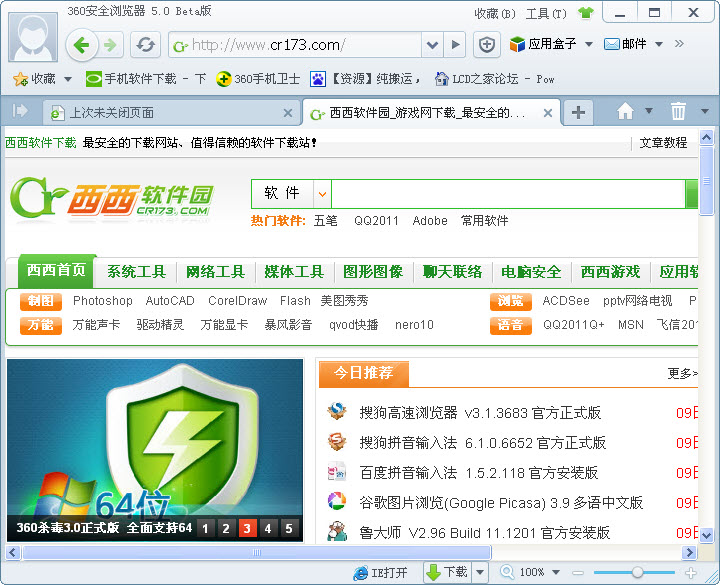Close the 西西软件园 tab
Screen dimensions: 720x585
548,113
